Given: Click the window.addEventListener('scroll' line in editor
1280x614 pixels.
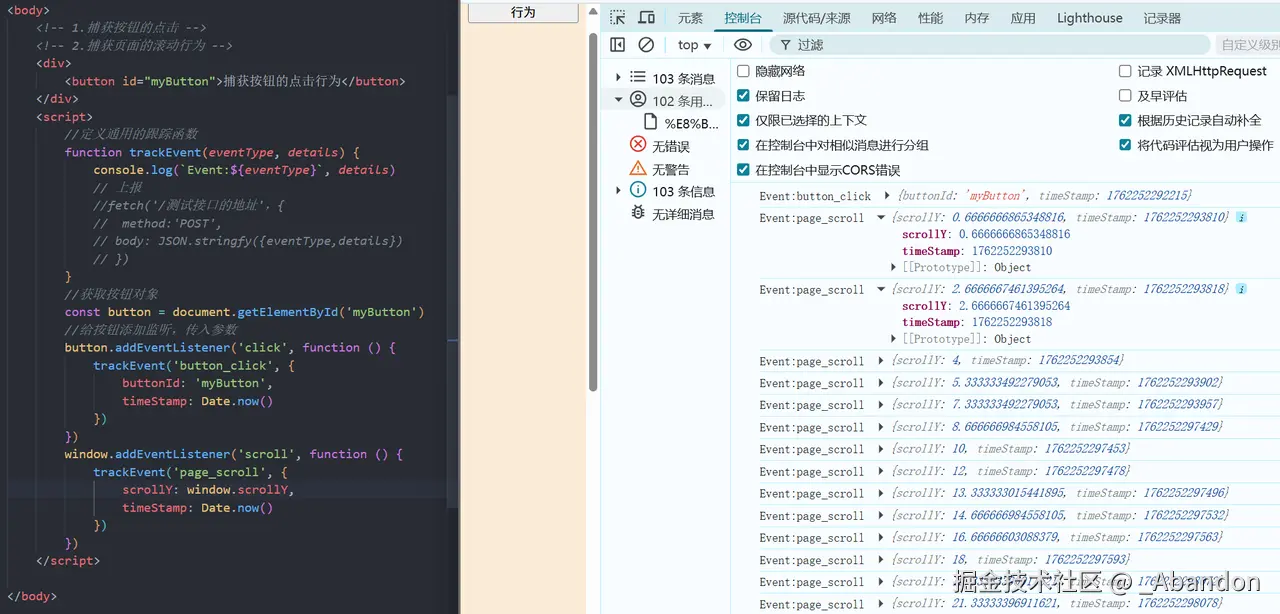Looking at the screenshot, I should (234, 454).
